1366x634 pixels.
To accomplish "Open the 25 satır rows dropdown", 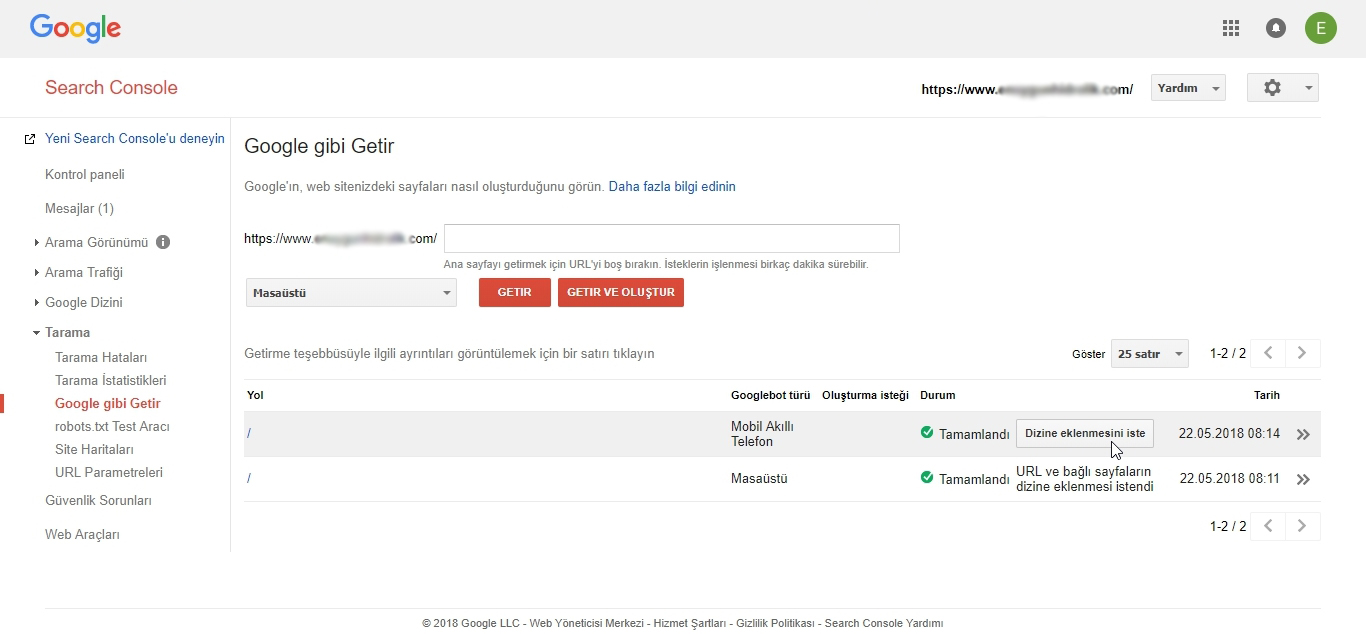I will pyautogui.click(x=1149, y=354).
